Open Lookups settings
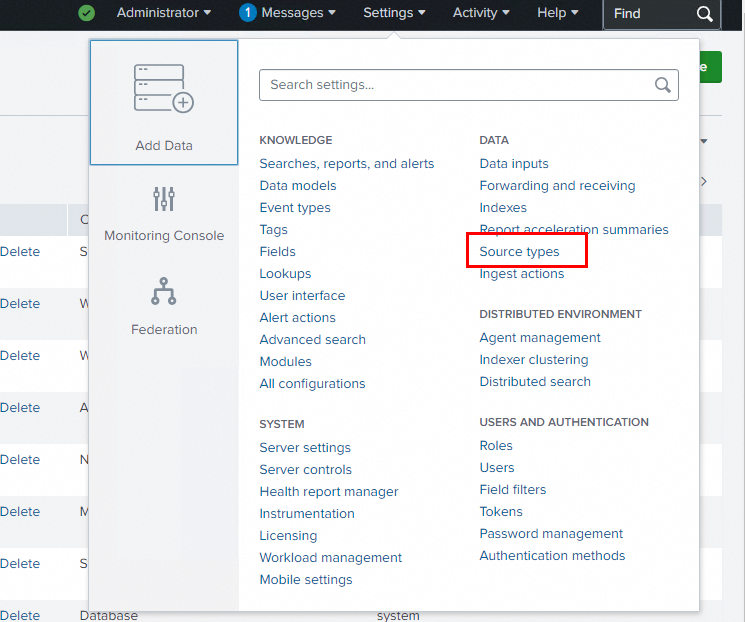This screenshot has width=745, height=622. [285, 274]
